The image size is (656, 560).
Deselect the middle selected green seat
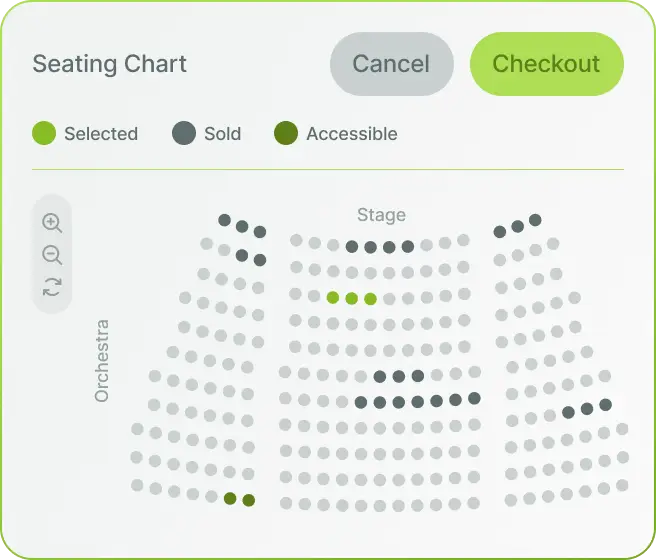pyautogui.click(x=352, y=299)
